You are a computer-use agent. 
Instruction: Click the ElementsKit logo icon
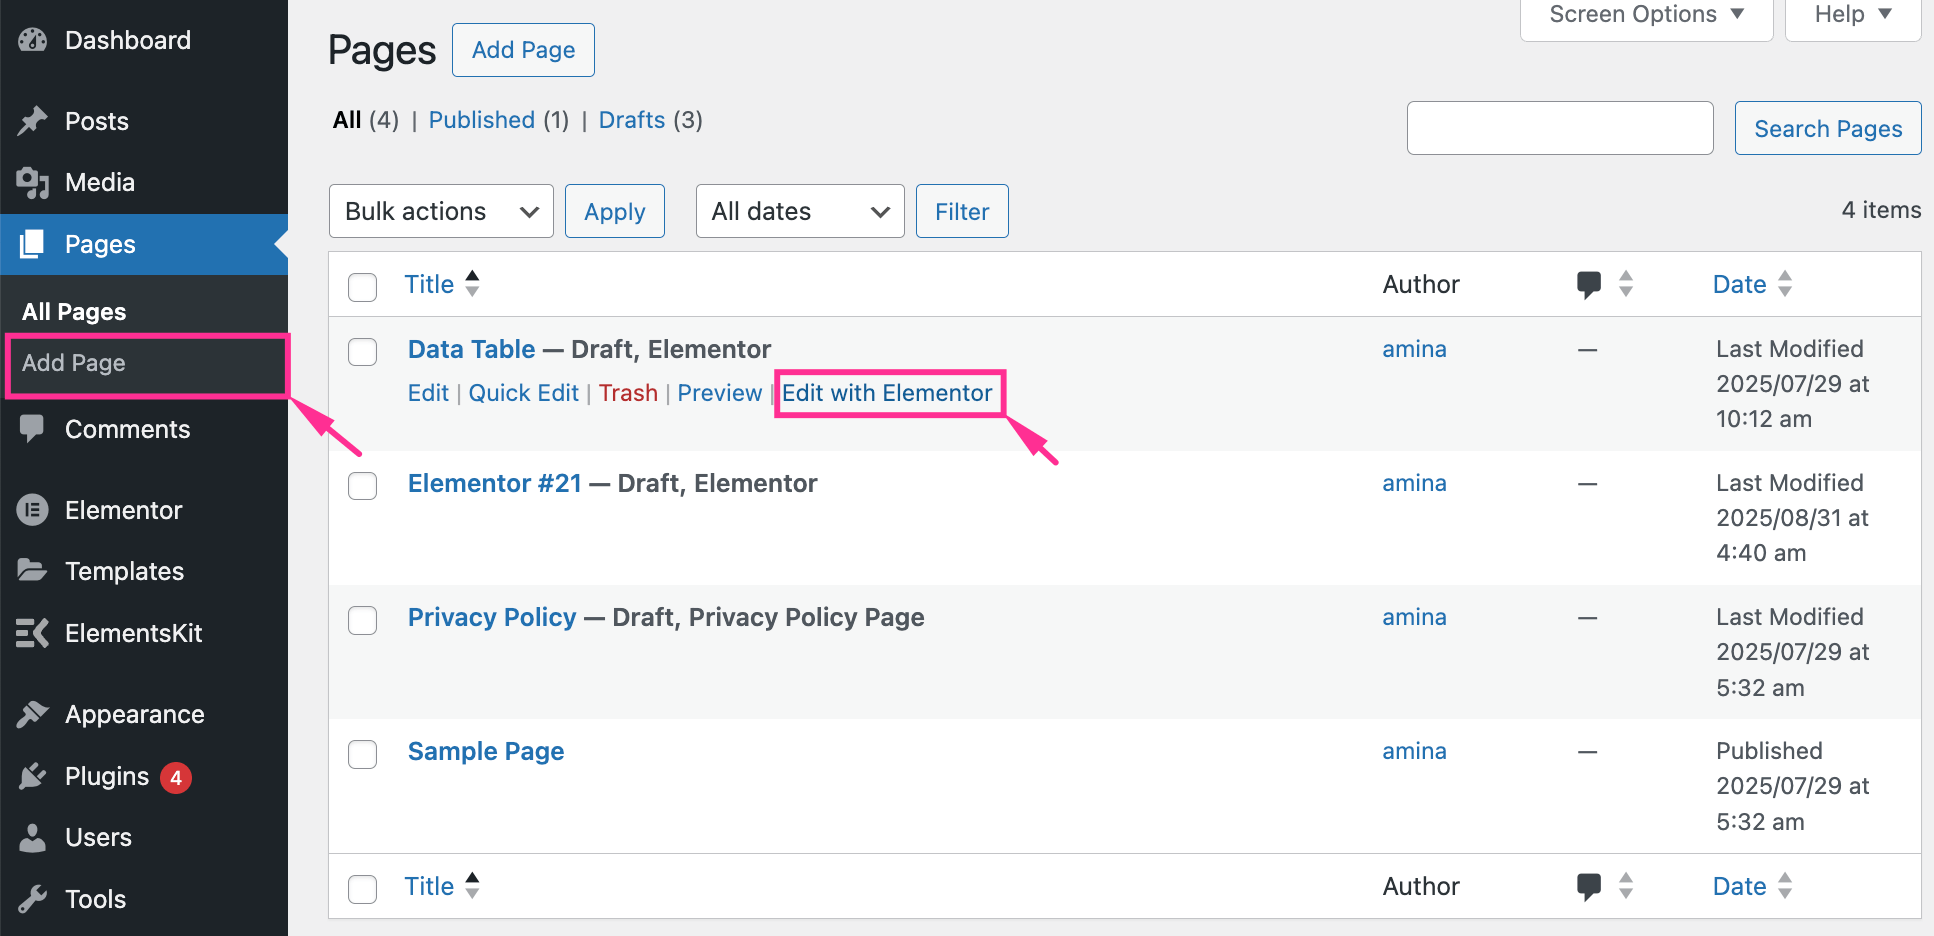tap(33, 633)
